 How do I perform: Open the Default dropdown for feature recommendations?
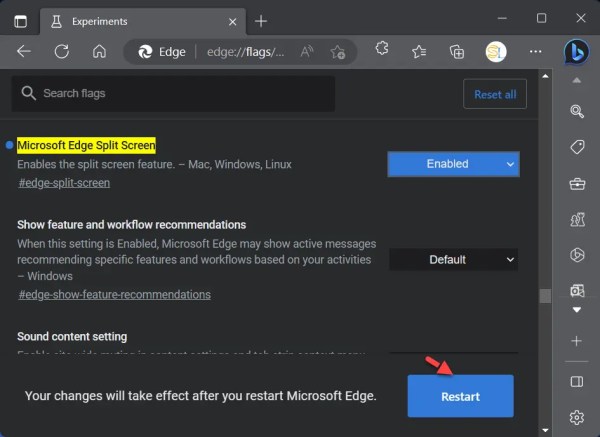[x=453, y=259]
